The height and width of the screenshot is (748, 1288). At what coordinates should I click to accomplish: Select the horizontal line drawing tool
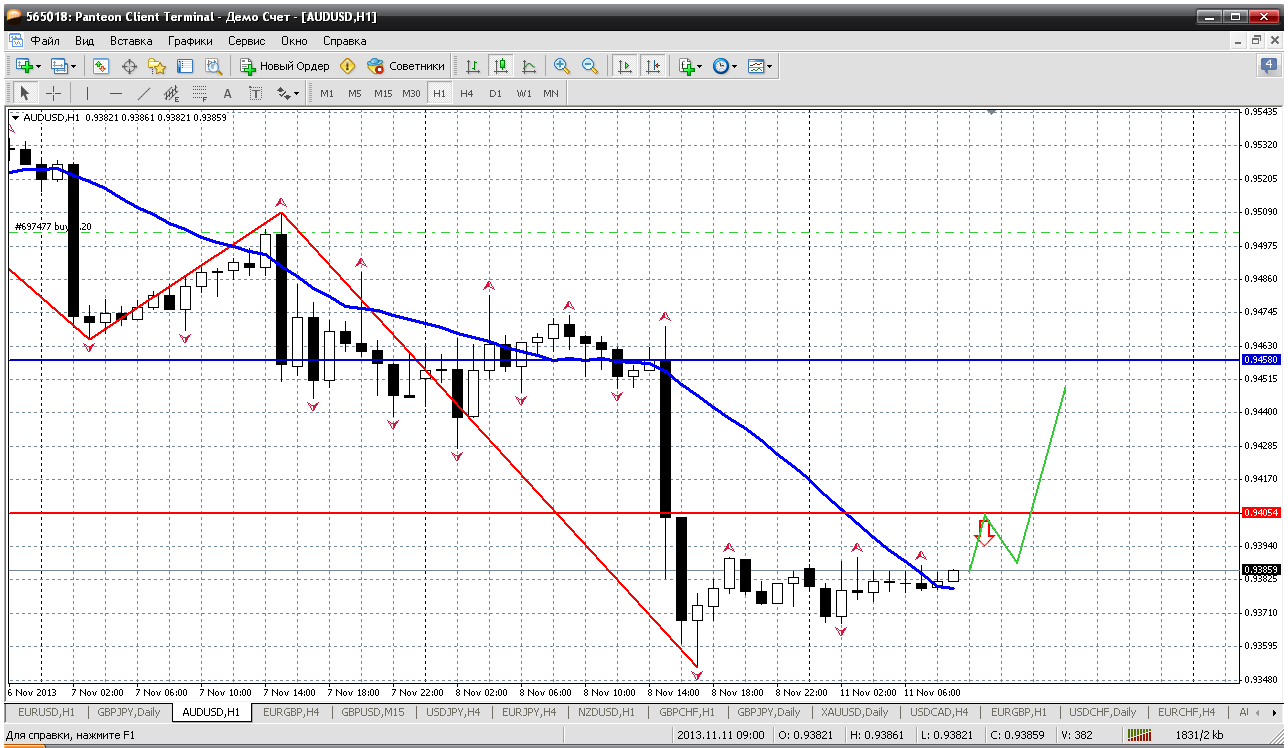tap(115, 93)
